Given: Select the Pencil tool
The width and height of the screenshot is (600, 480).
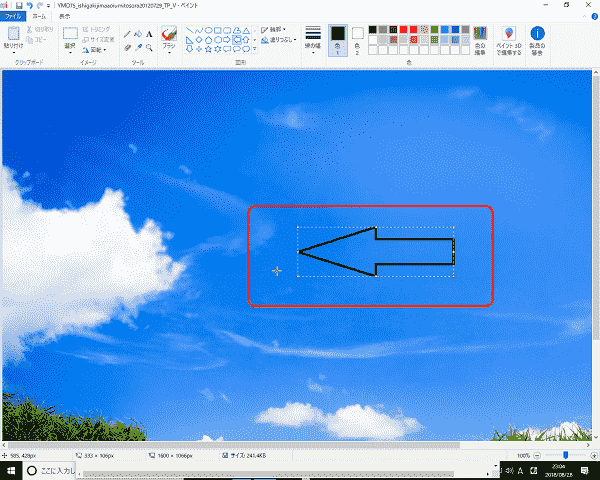Looking at the screenshot, I should 127,34.
